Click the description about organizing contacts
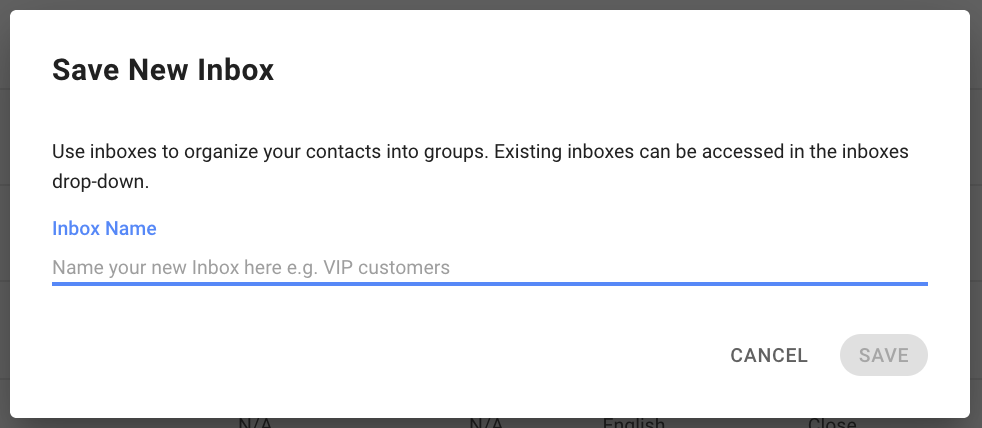Image resolution: width=982 pixels, height=428 pixels. [x=480, y=167]
